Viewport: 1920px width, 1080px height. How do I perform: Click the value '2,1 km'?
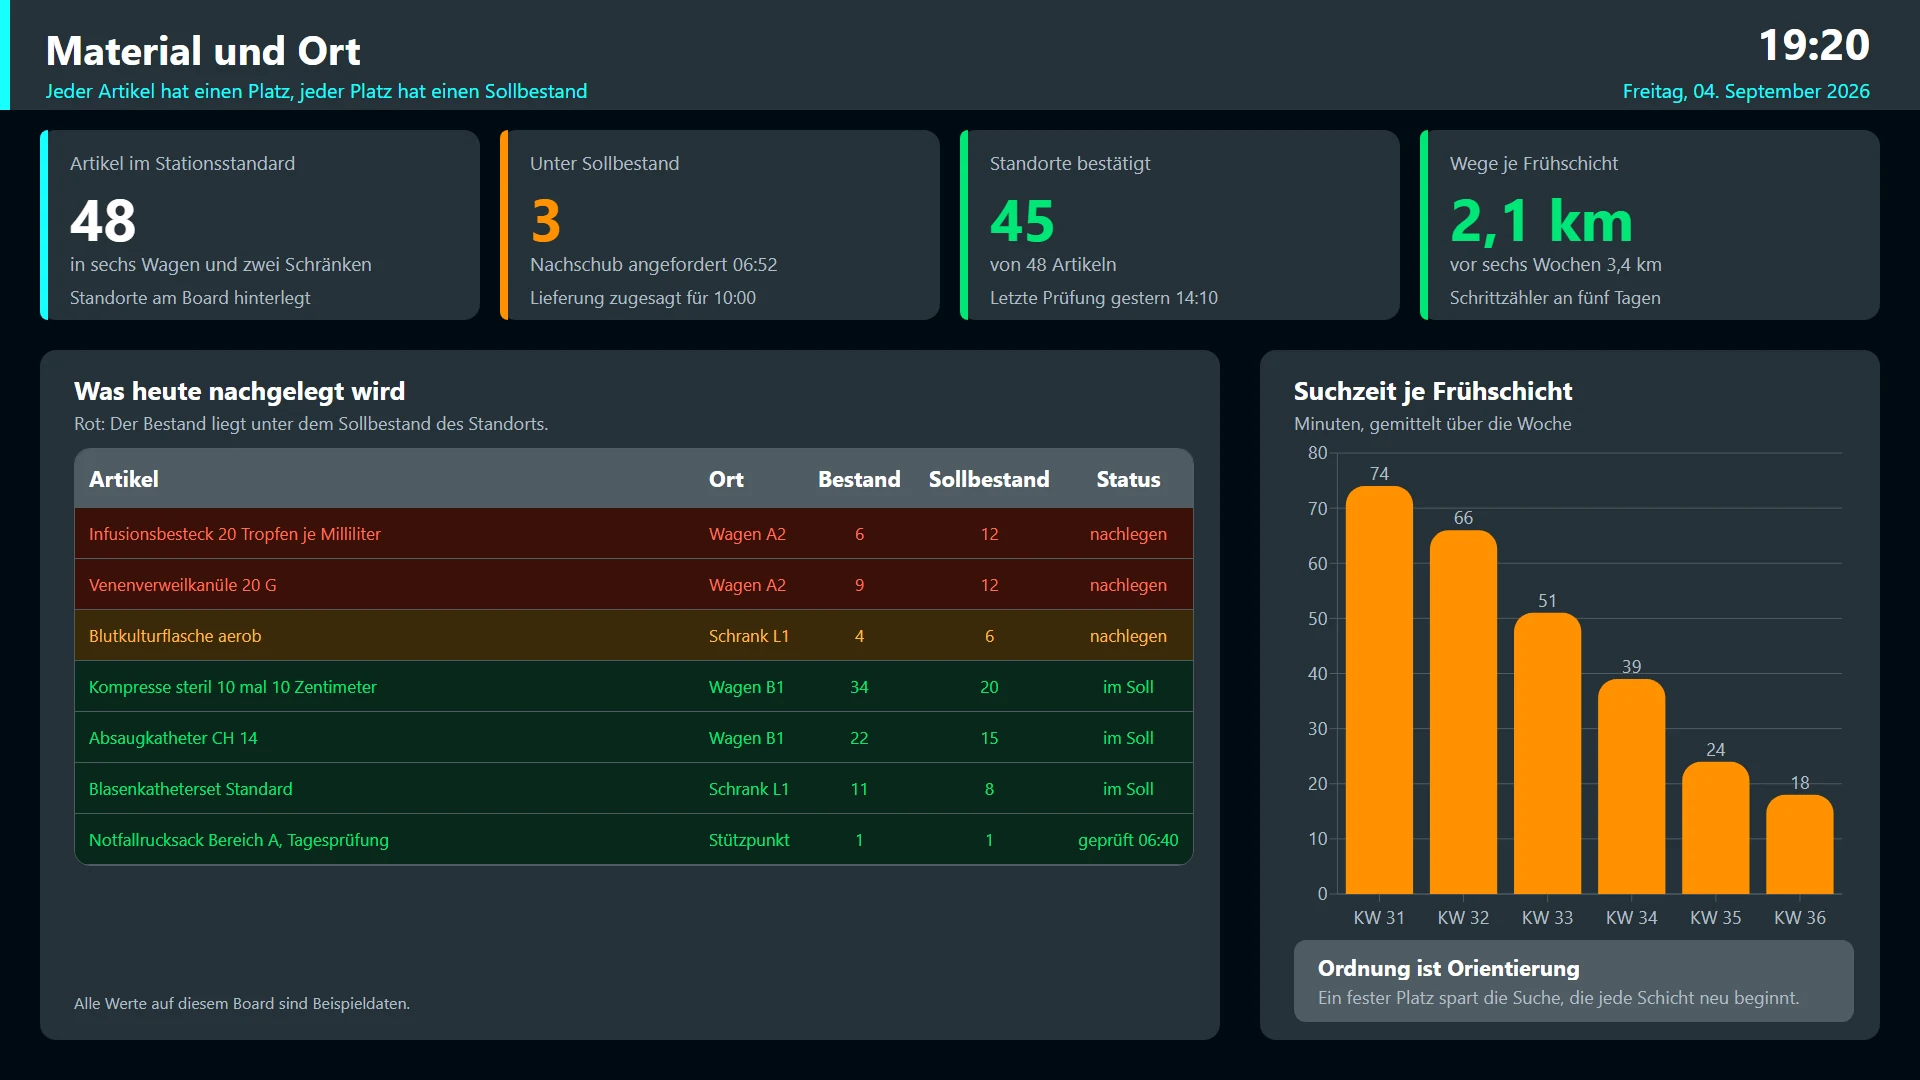(1541, 220)
